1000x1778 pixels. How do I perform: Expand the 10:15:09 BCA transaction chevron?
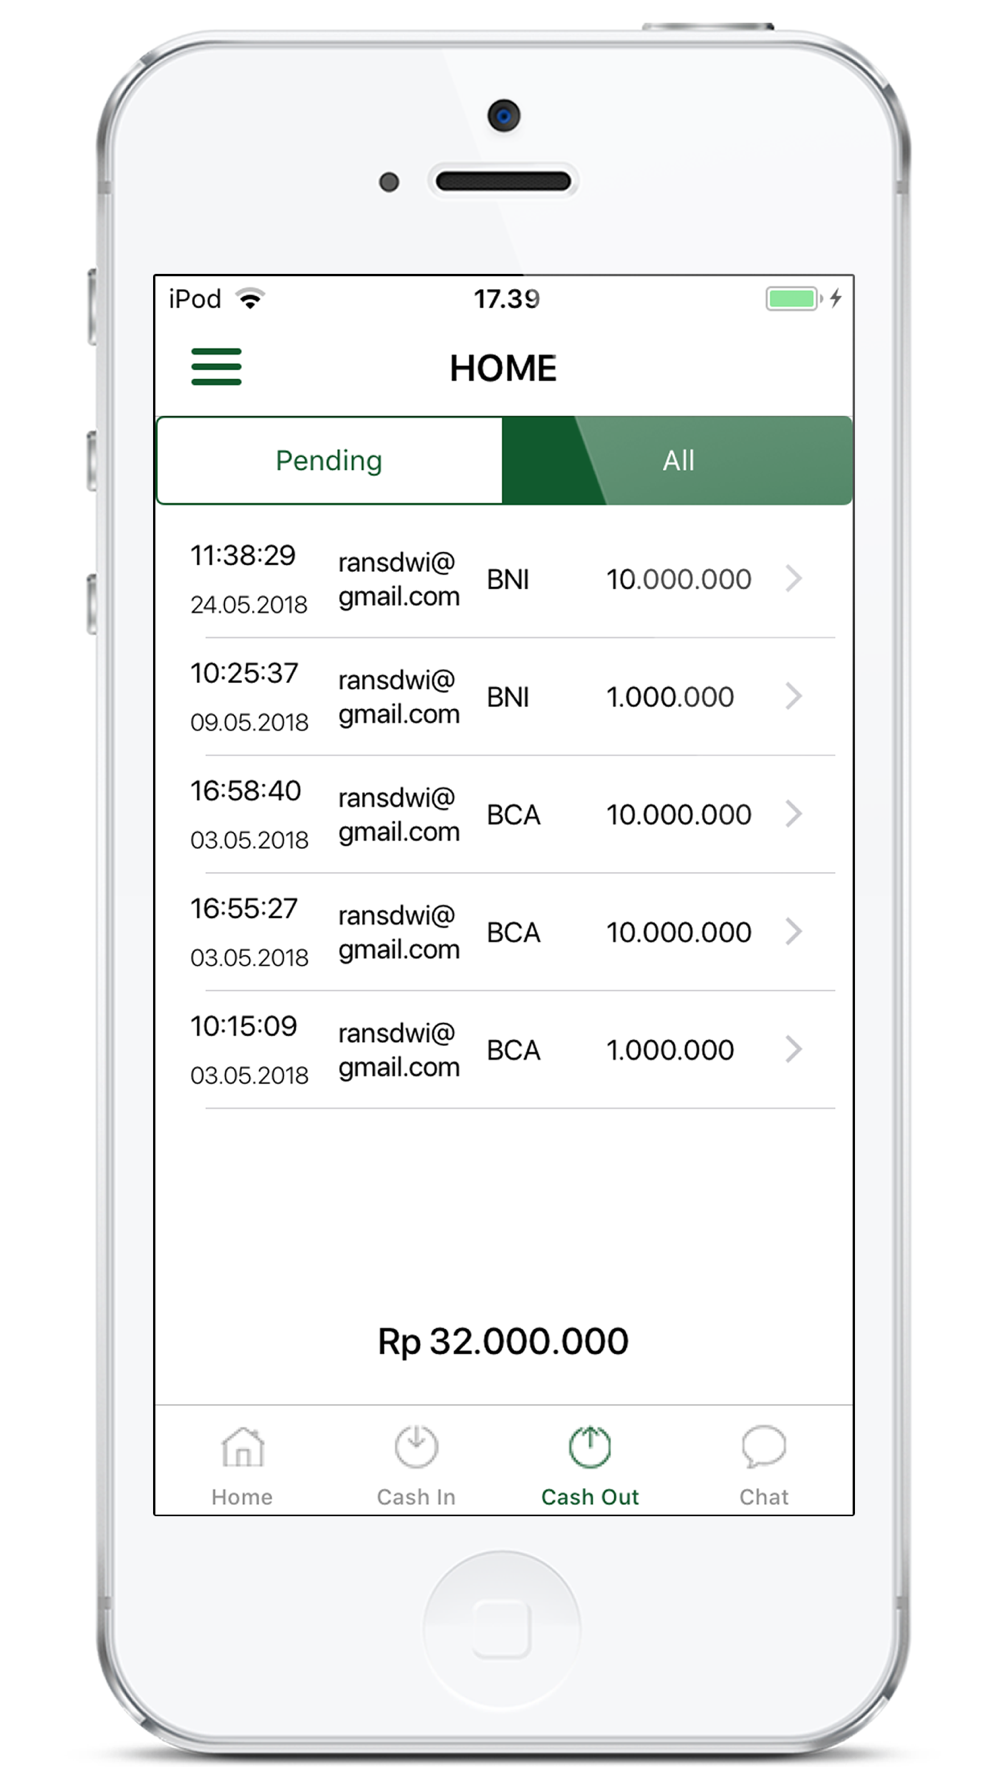[x=794, y=1049]
